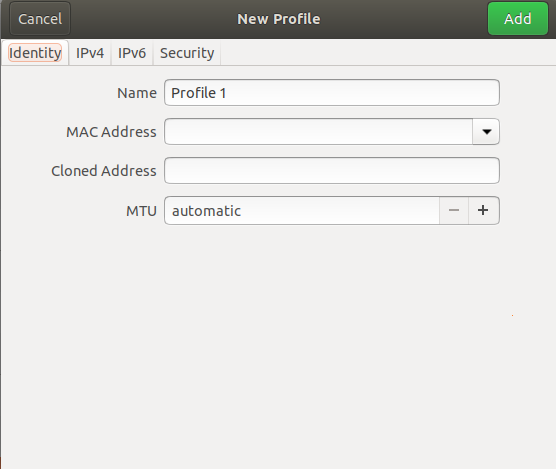Click the Name label
The image size is (556, 469).
(137, 93)
